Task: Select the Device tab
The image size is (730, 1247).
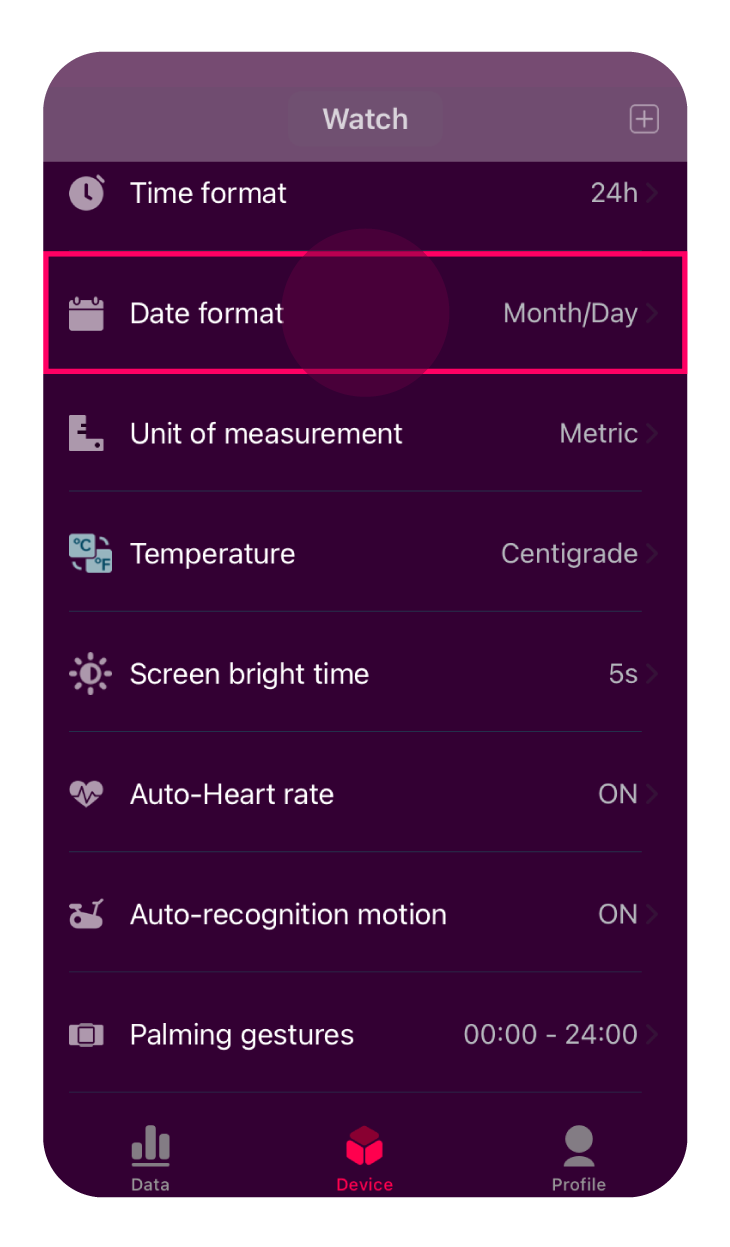Action: [x=365, y=1158]
